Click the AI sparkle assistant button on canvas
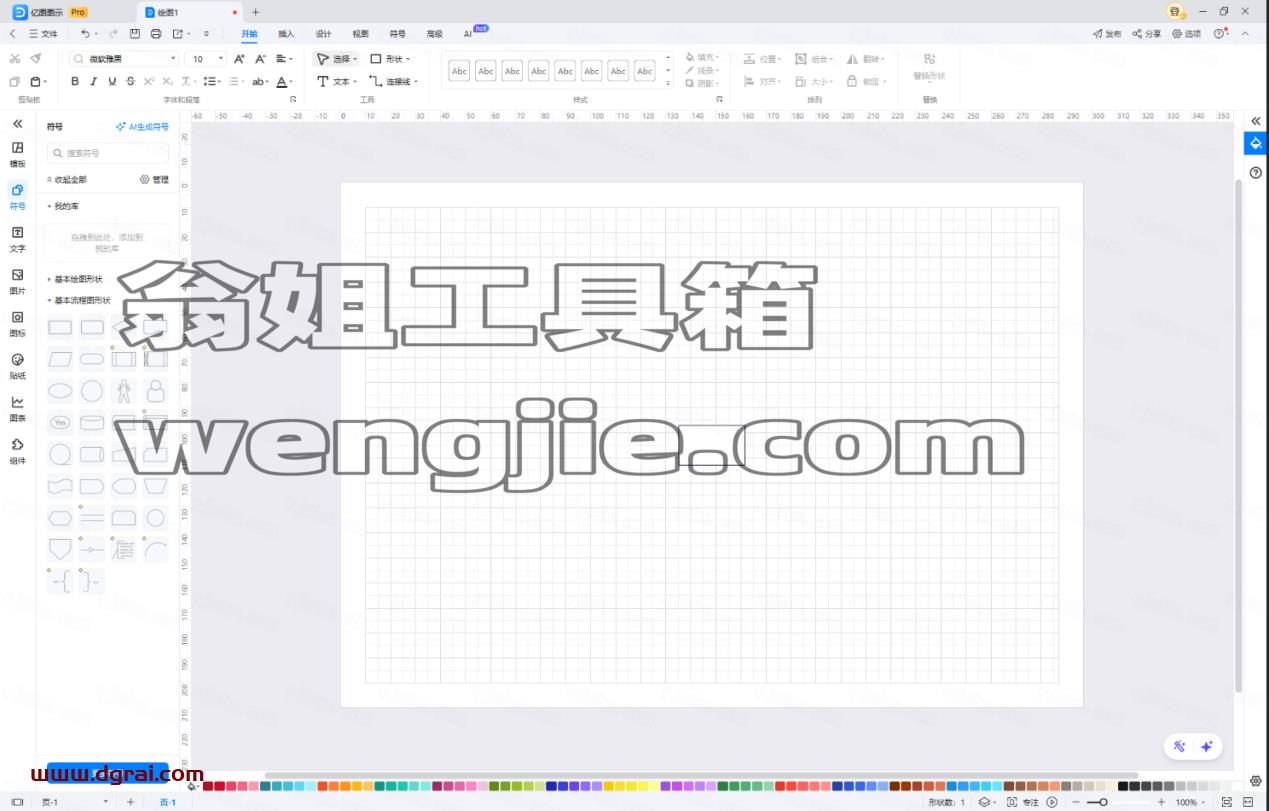This screenshot has width=1269, height=811. [x=1206, y=746]
